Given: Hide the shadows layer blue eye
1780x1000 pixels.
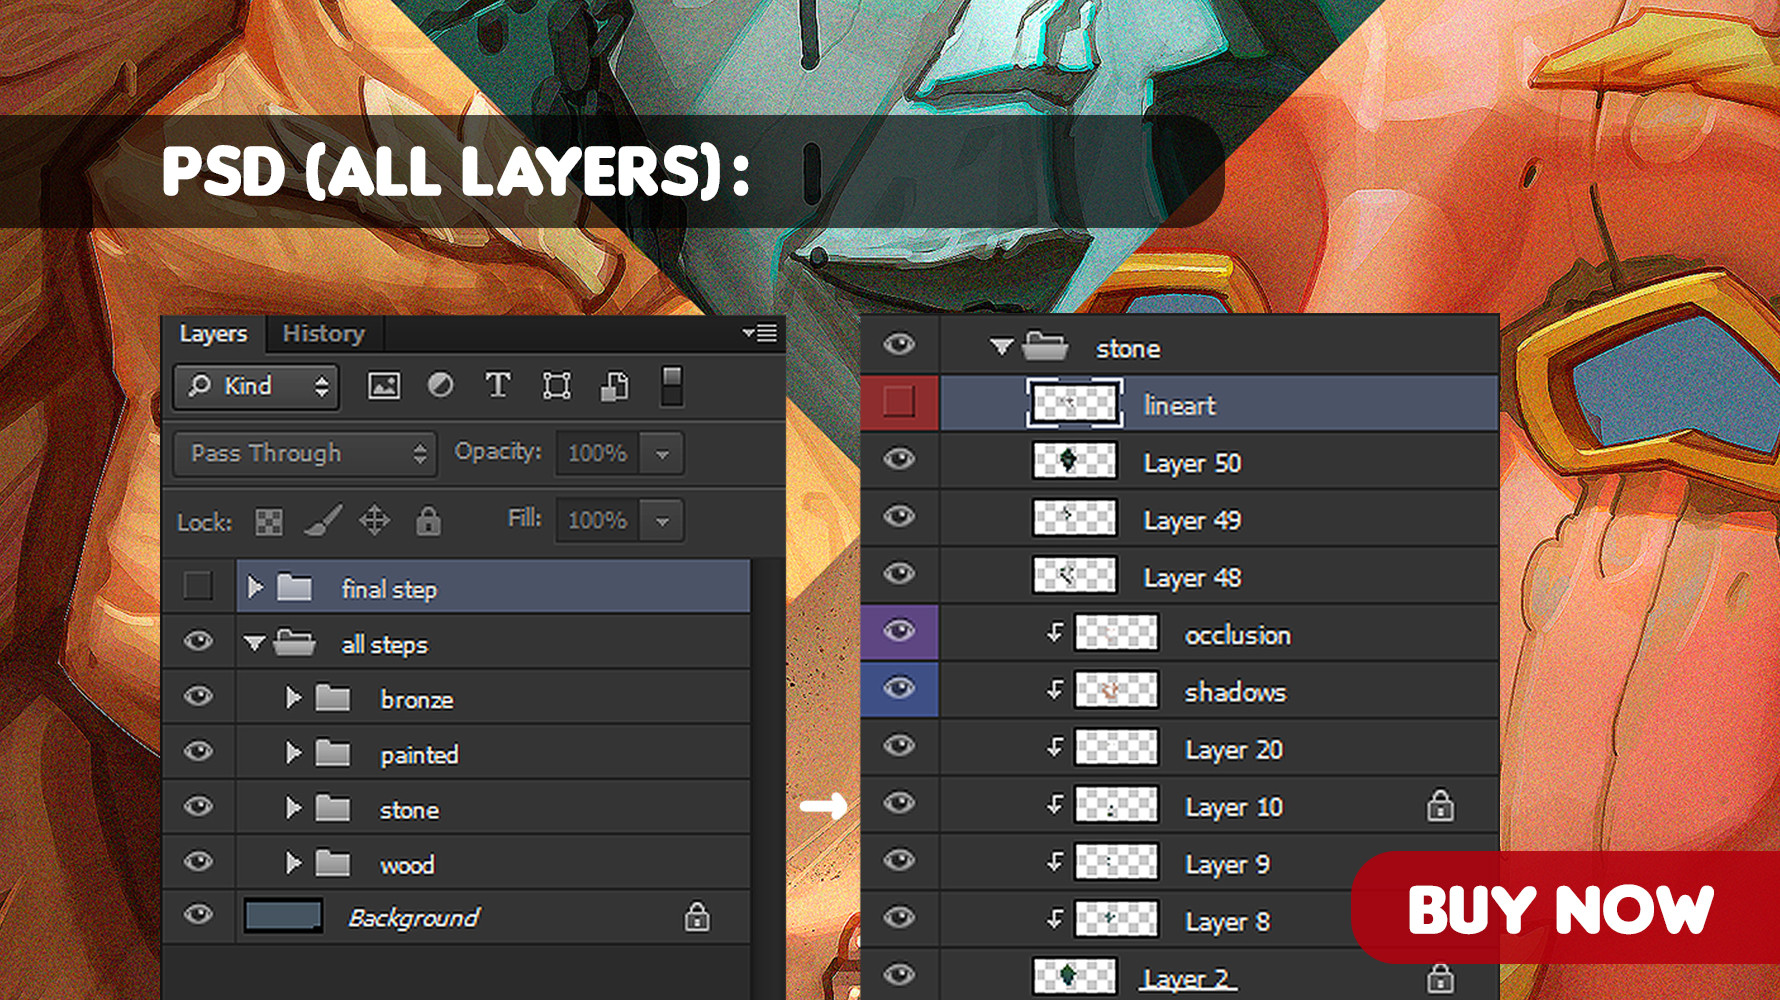Looking at the screenshot, I should point(899,688).
